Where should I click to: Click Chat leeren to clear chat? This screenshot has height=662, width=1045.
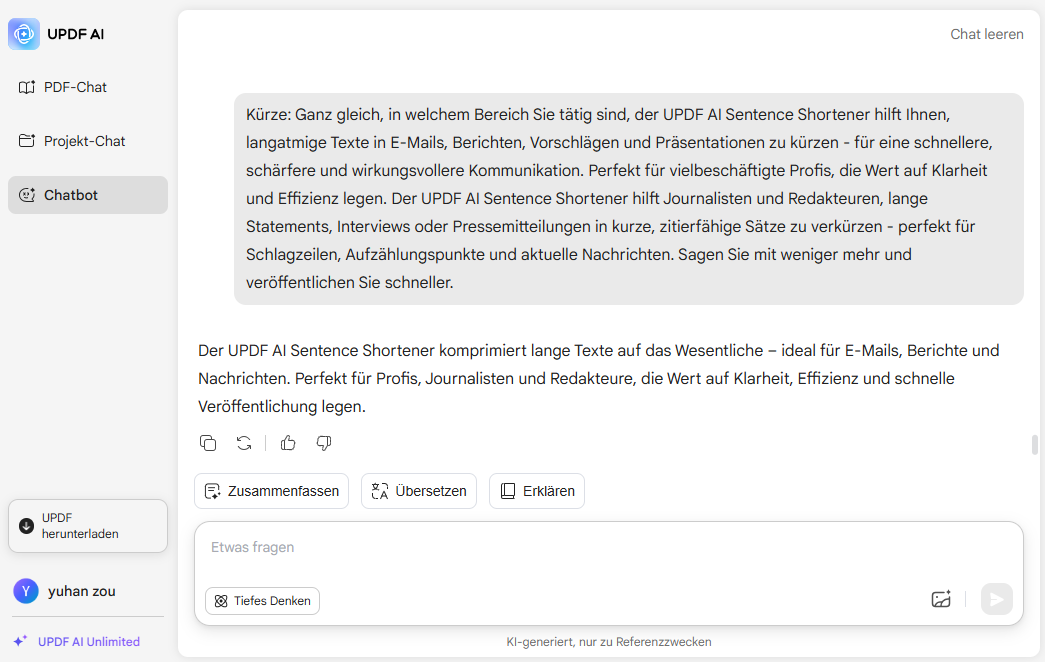pos(986,34)
